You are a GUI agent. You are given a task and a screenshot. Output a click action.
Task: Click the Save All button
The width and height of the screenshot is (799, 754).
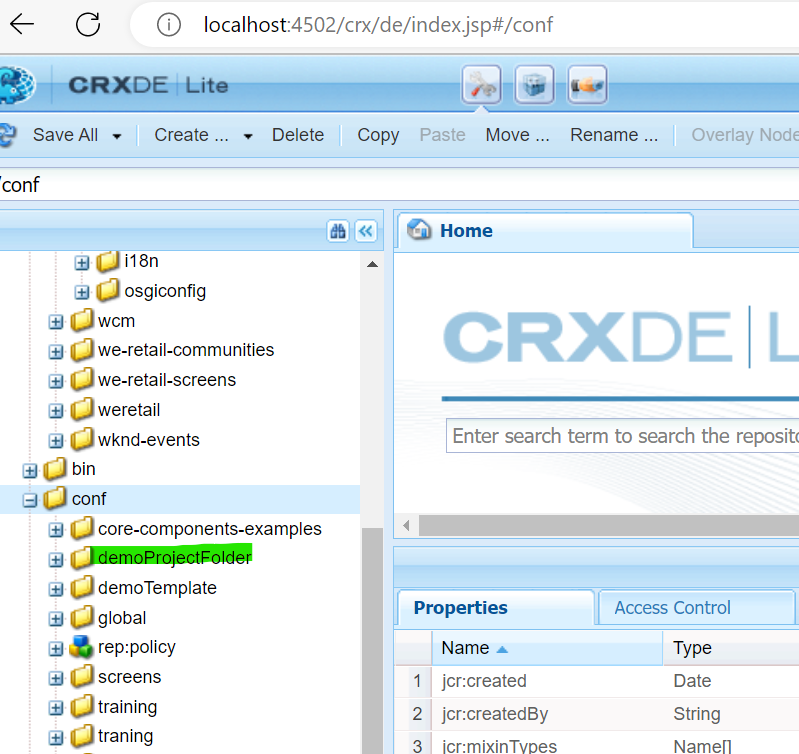[65, 135]
